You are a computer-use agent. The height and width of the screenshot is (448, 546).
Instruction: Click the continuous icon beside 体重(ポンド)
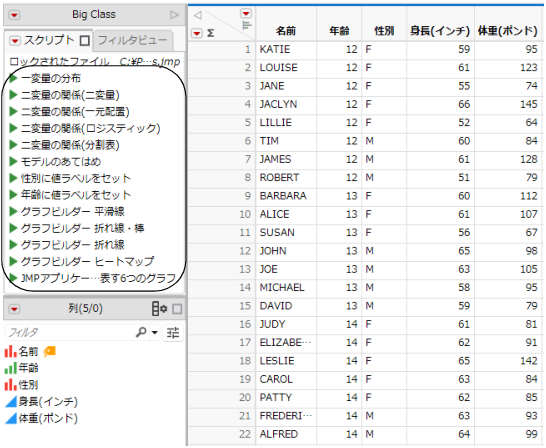tap(10, 418)
